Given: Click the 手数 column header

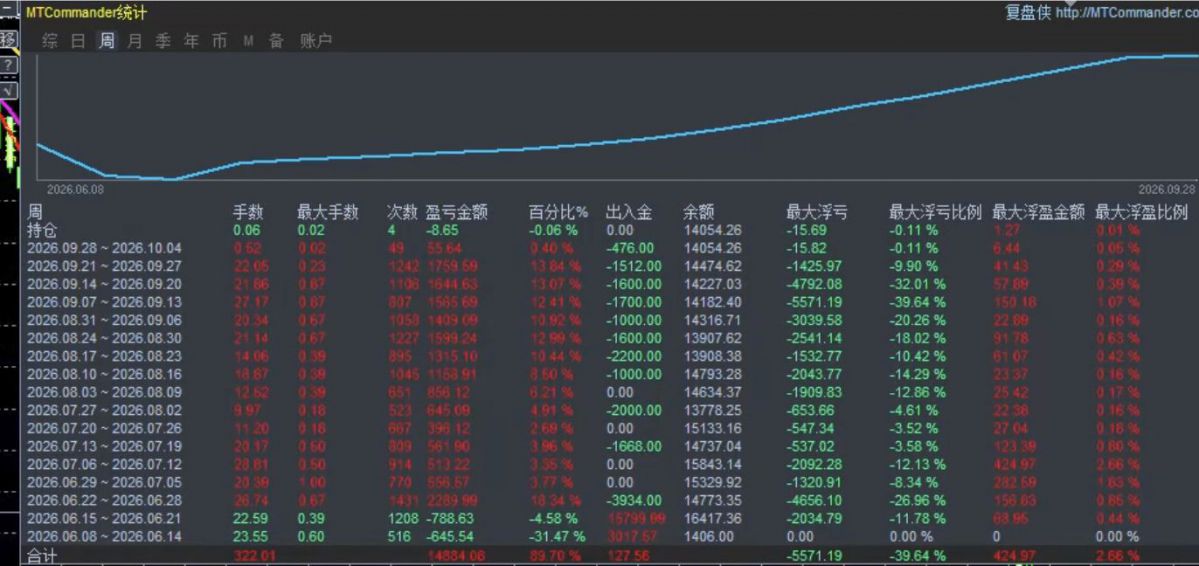Looking at the screenshot, I should 248,213.
